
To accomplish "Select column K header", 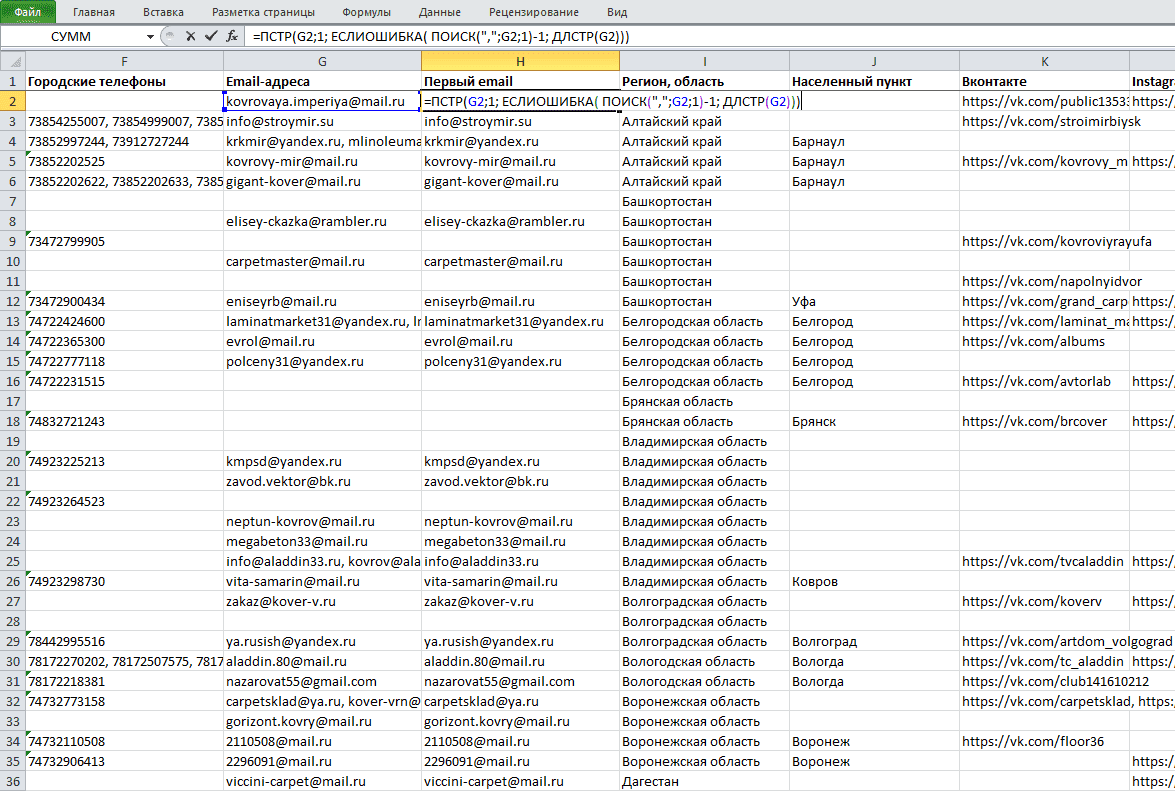I will 1044,61.
